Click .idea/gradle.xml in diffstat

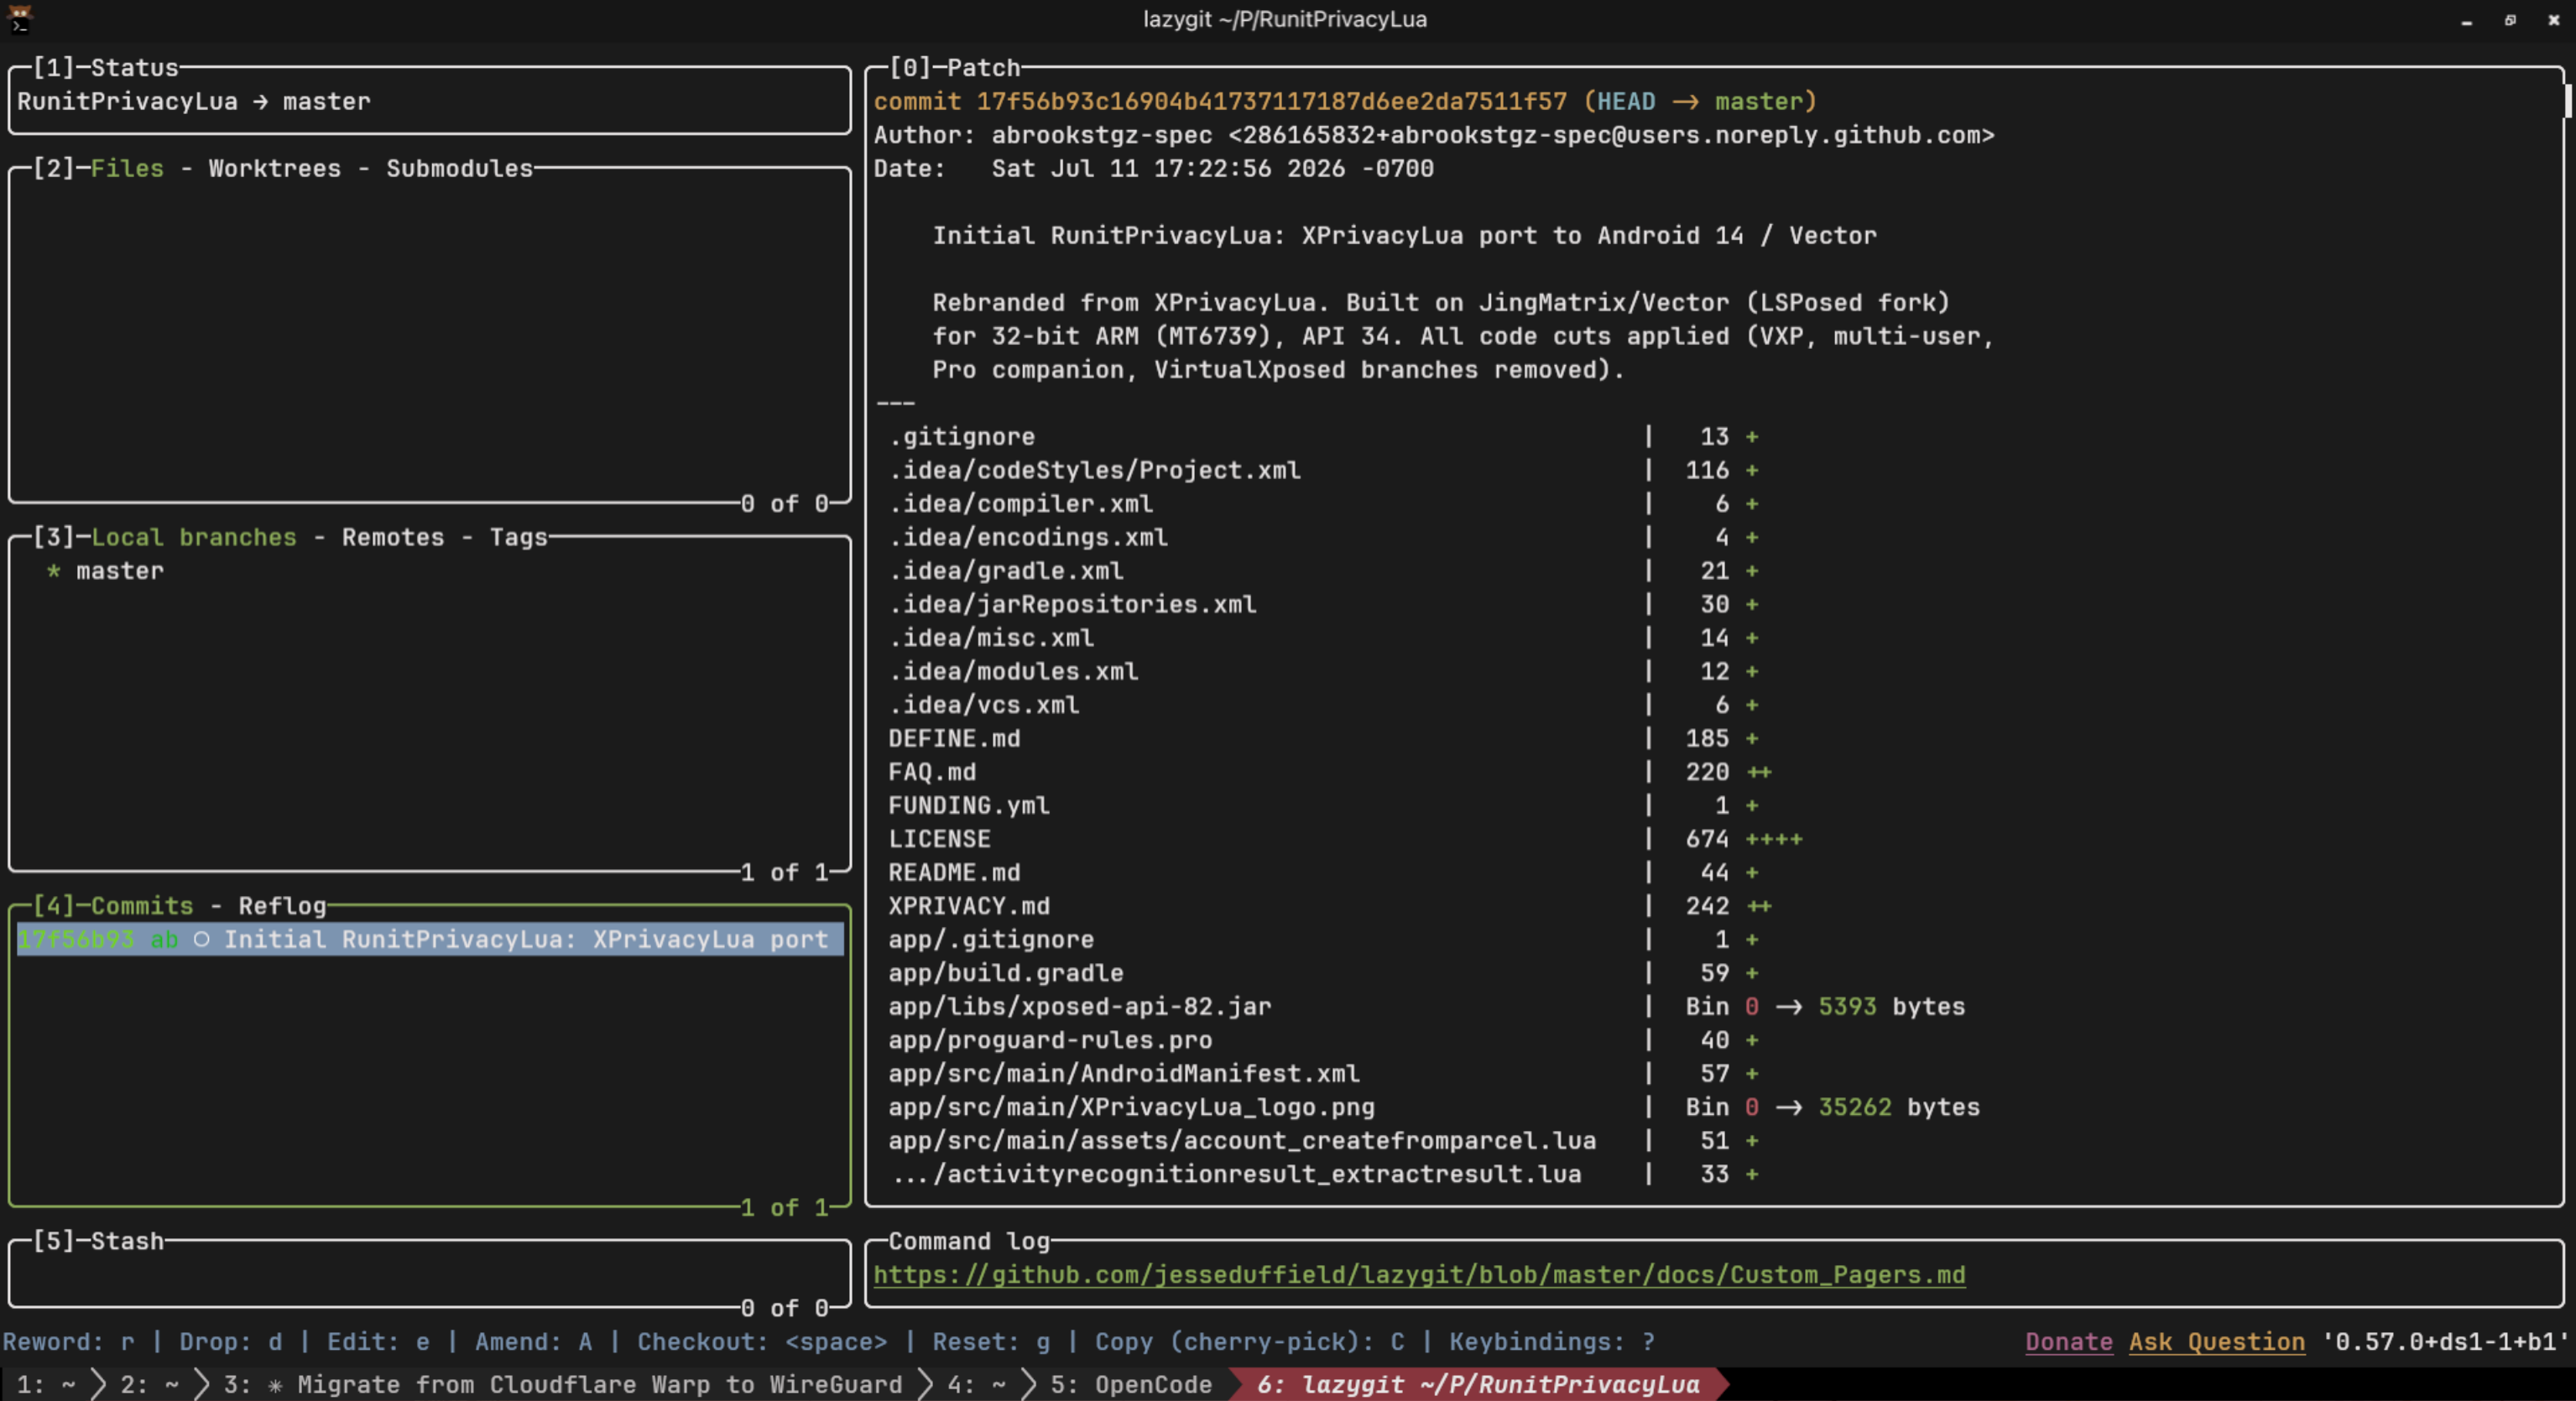pos(1006,571)
